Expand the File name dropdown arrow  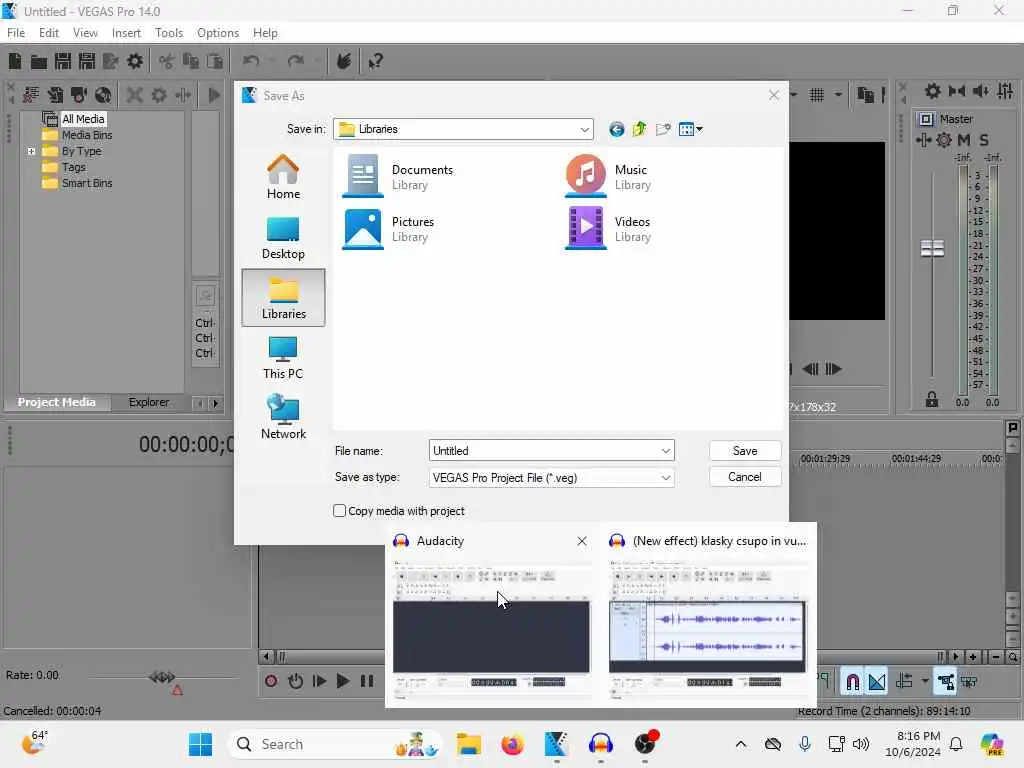point(665,451)
